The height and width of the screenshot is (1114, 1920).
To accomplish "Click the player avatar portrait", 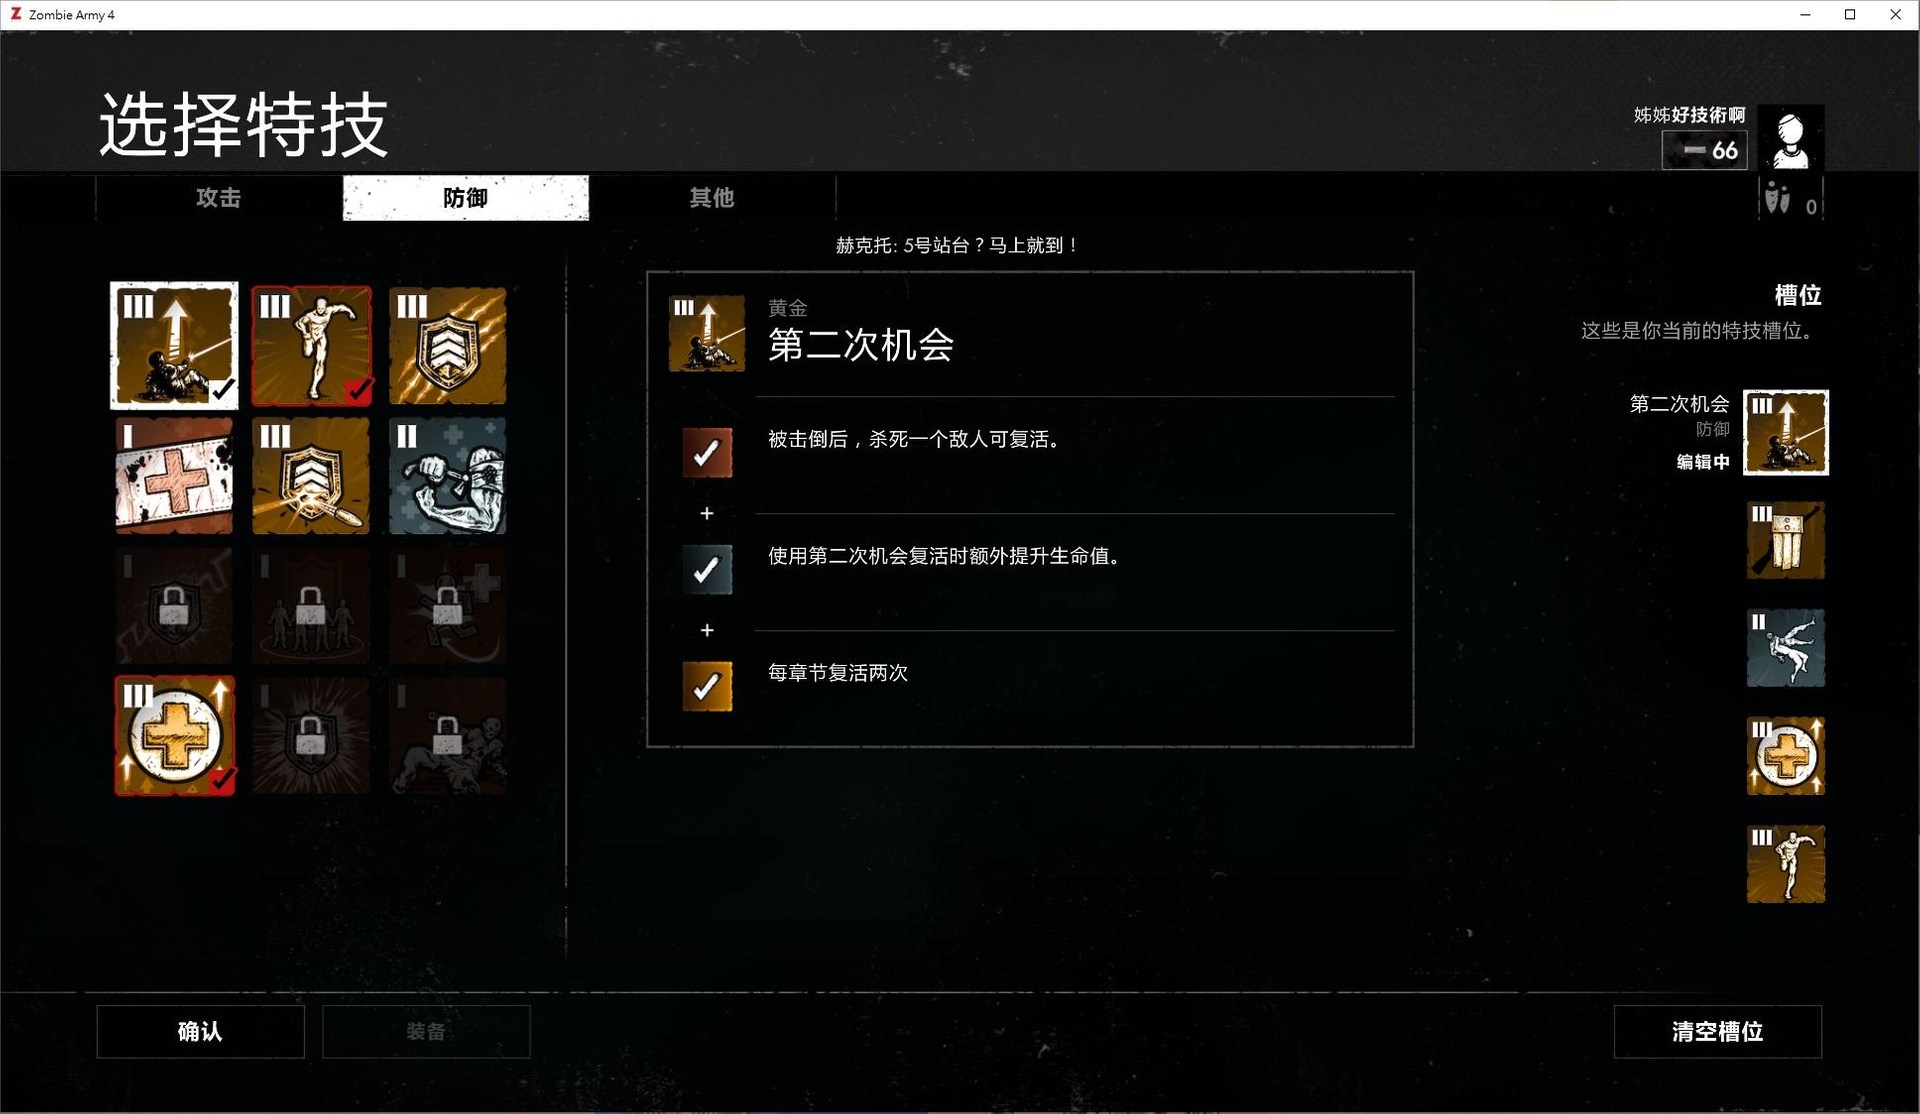I will tap(1790, 138).
